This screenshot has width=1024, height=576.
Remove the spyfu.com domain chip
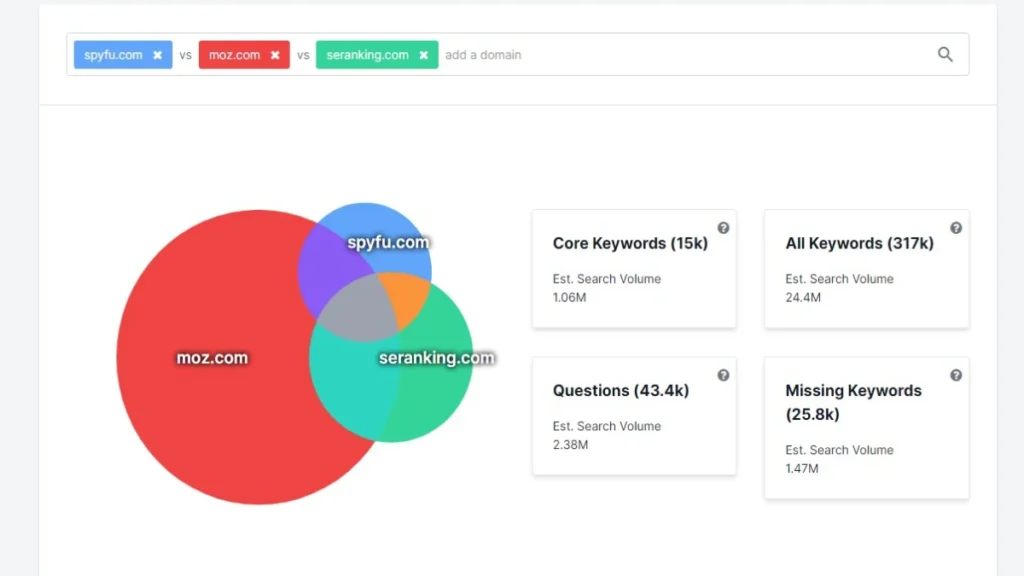pyautogui.click(x=157, y=55)
